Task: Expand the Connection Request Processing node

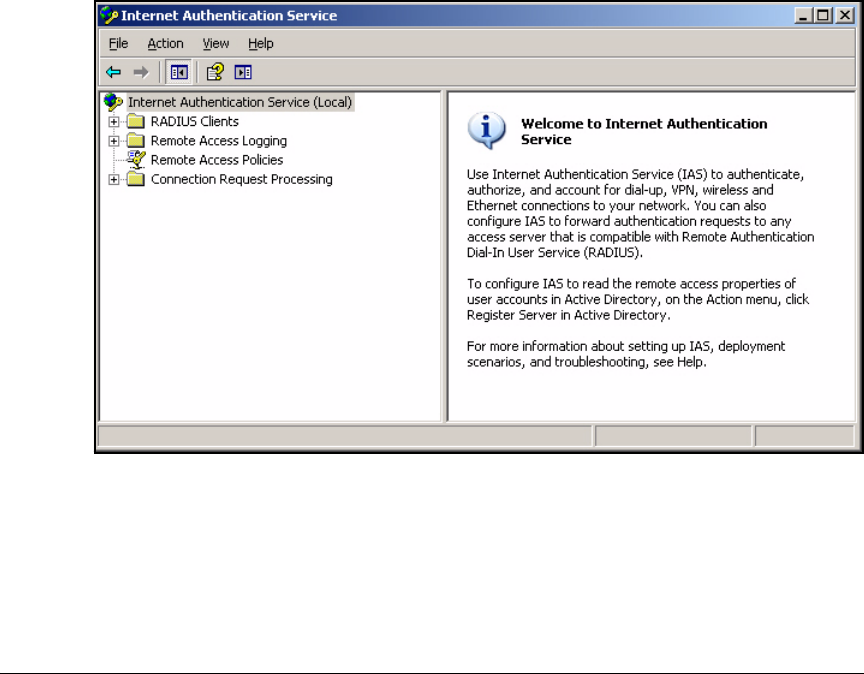Action: [114, 180]
